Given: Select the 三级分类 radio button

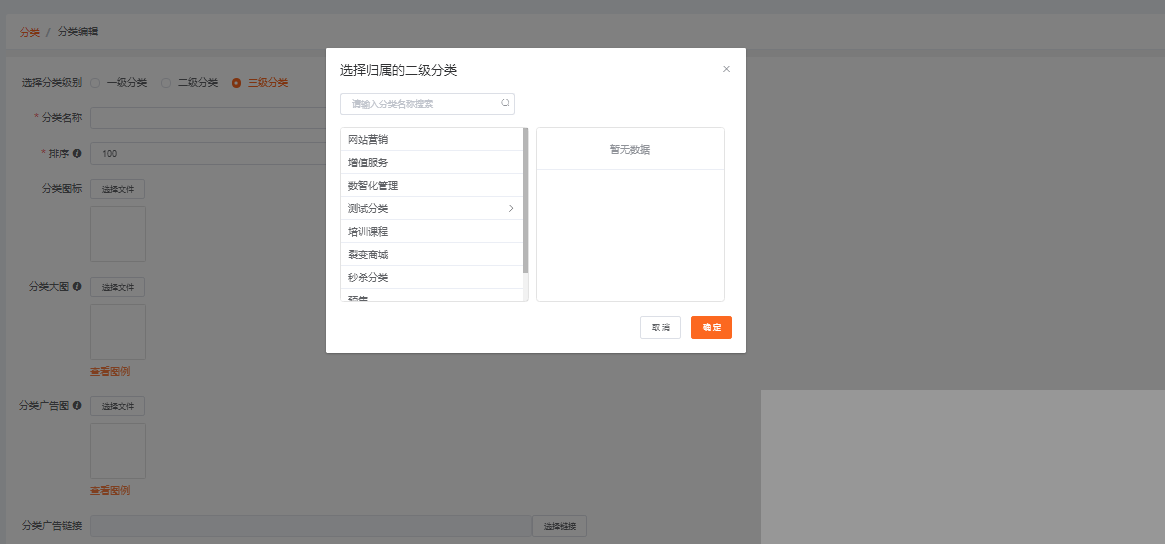Looking at the screenshot, I should tap(236, 83).
